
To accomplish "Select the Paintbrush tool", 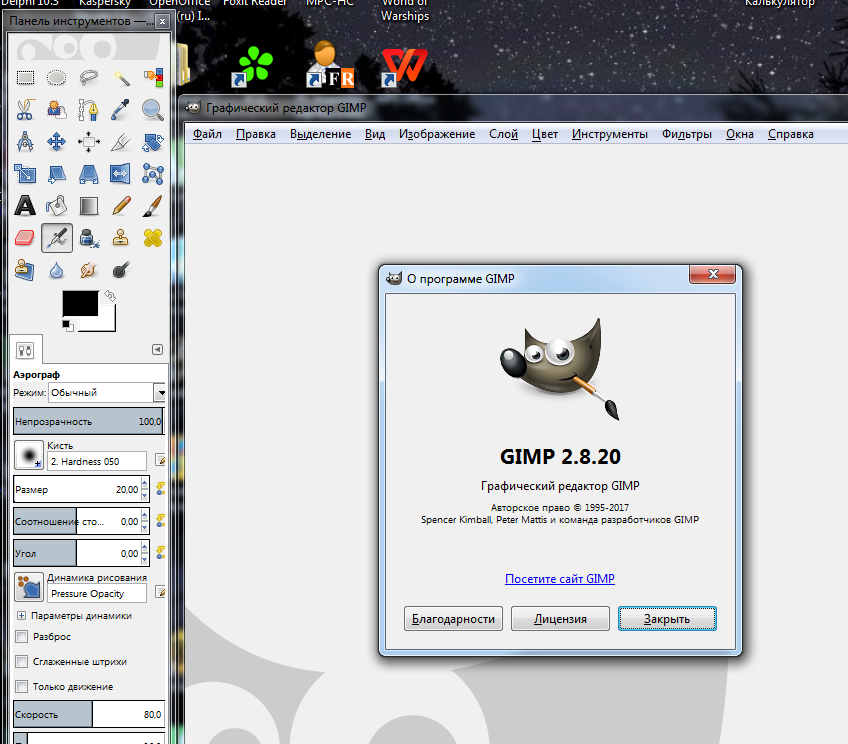I will [x=153, y=206].
